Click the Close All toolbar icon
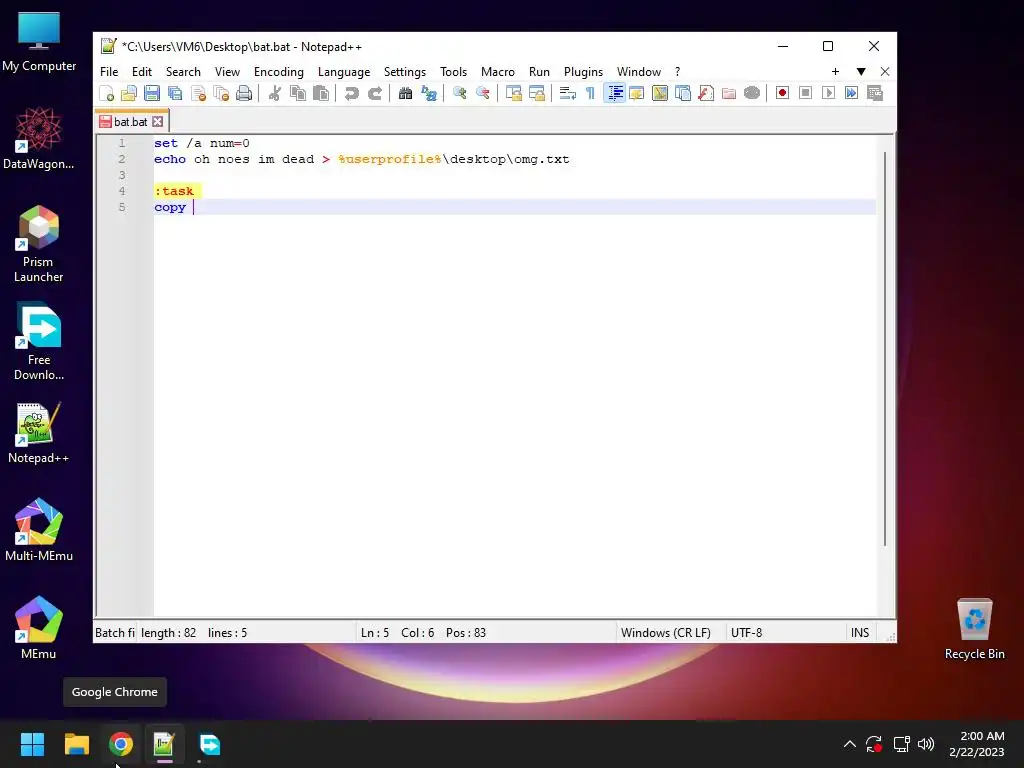Screen dimensions: 1024x768 221,93
